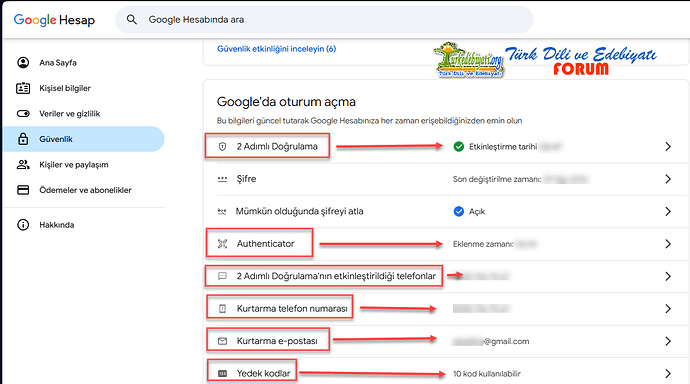Expand the Şifre row chevron
The width and height of the screenshot is (690, 384).
[x=668, y=179]
